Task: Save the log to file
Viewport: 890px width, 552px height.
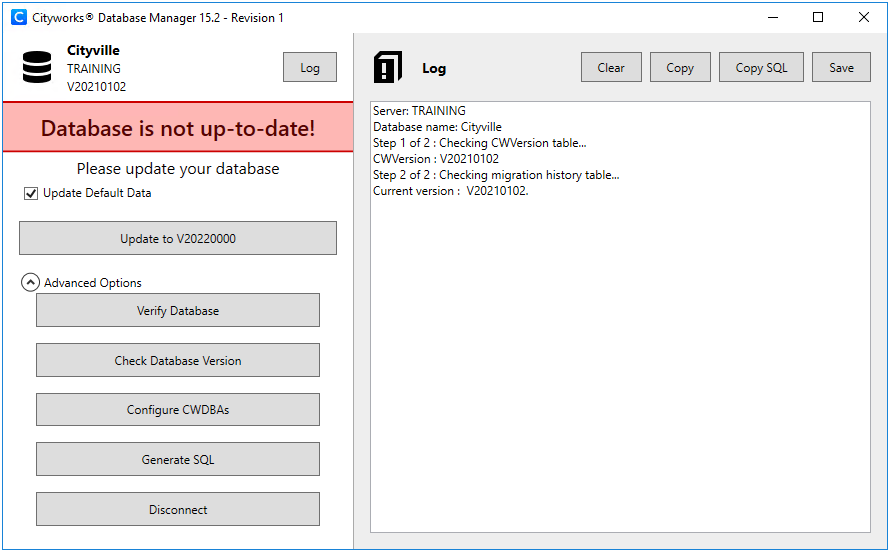Action: (841, 68)
